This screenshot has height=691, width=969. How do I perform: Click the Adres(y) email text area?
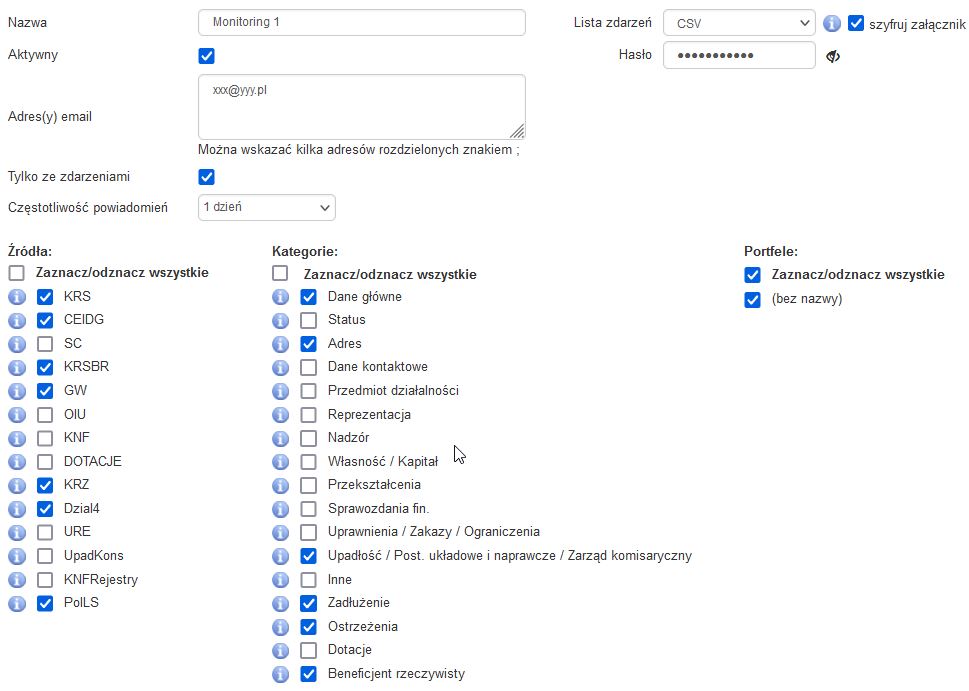click(x=362, y=106)
